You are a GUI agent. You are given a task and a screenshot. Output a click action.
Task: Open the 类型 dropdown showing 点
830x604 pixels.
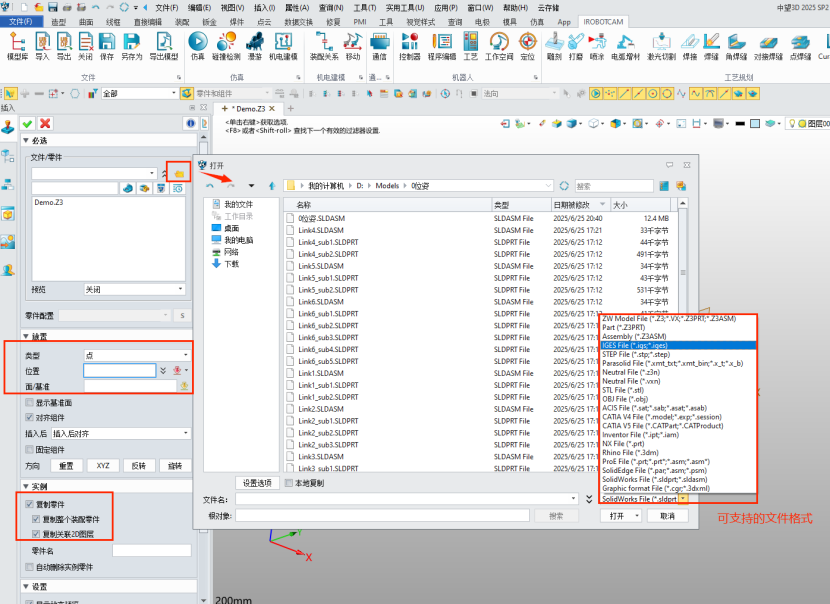[x=137, y=355]
